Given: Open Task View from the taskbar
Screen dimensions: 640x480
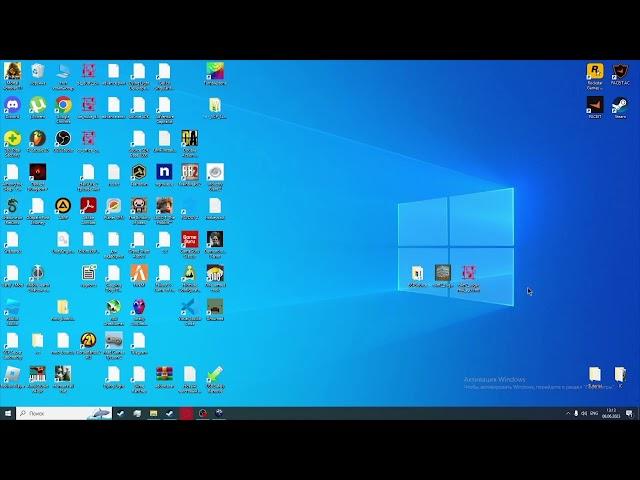Looking at the screenshot, I should (137, 413).
